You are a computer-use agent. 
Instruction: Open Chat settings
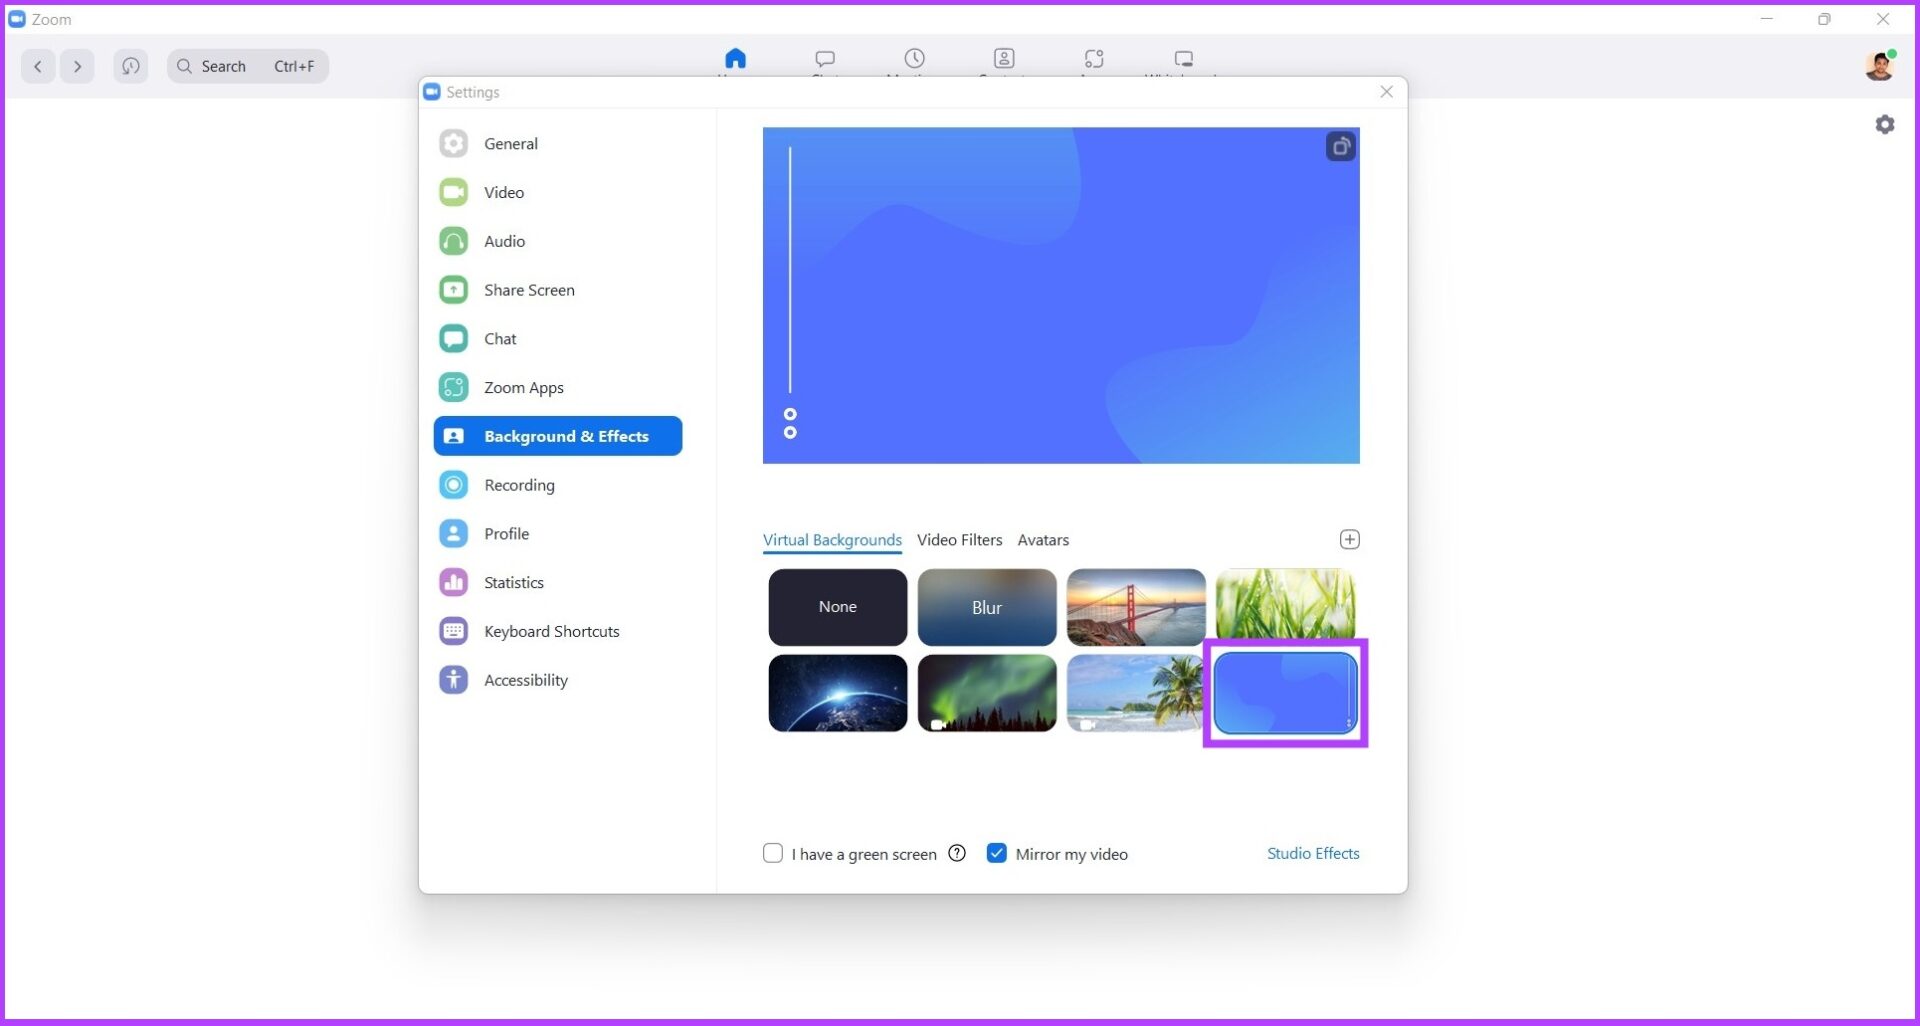557,339
